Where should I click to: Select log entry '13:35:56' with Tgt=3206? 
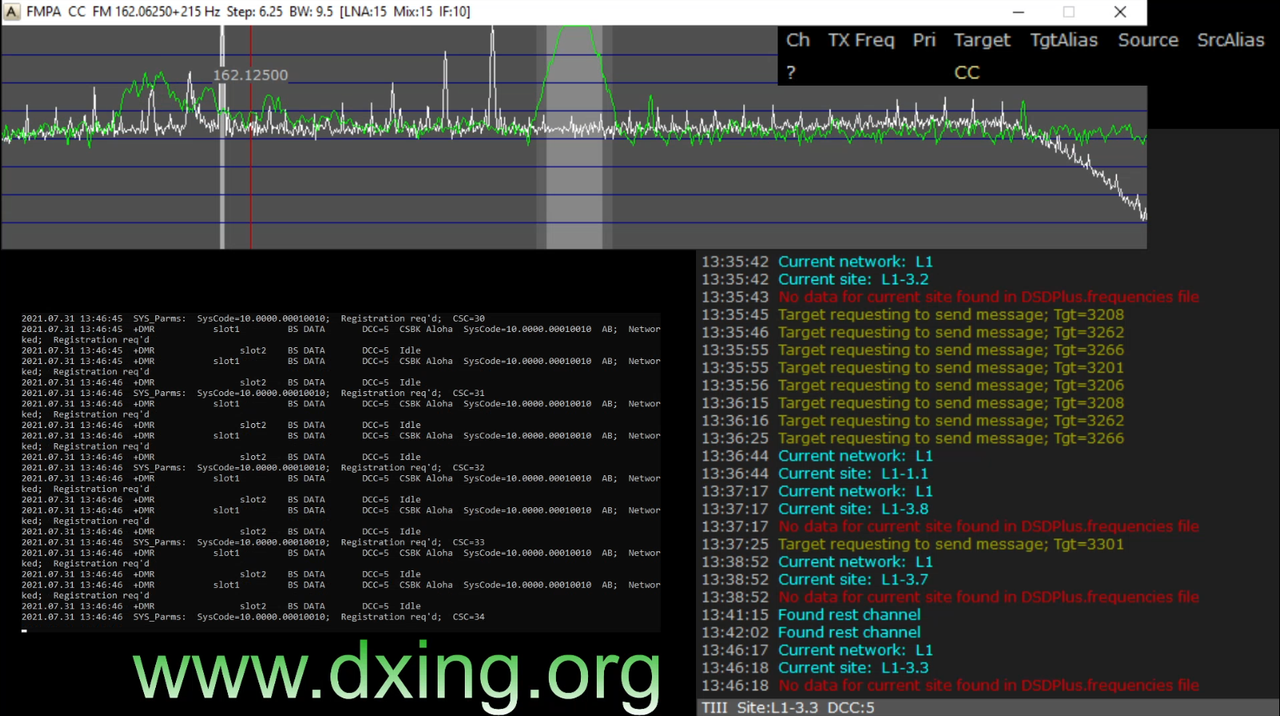[x=913, y=385]
